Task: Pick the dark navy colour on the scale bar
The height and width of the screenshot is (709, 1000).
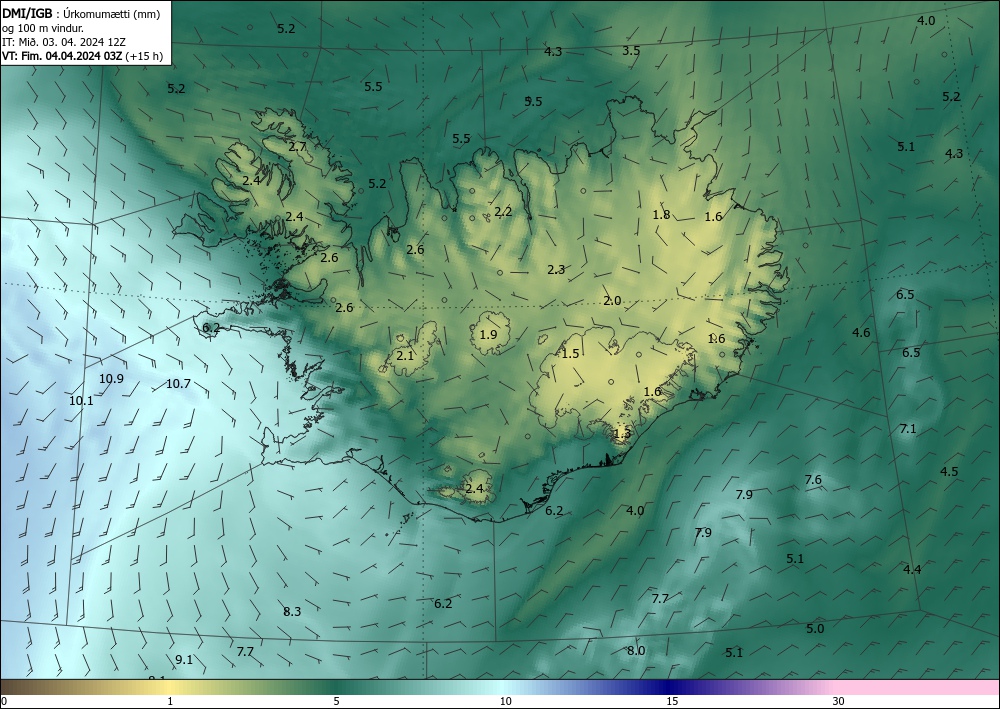Action: pyautogui.click(x=668, y=687)
